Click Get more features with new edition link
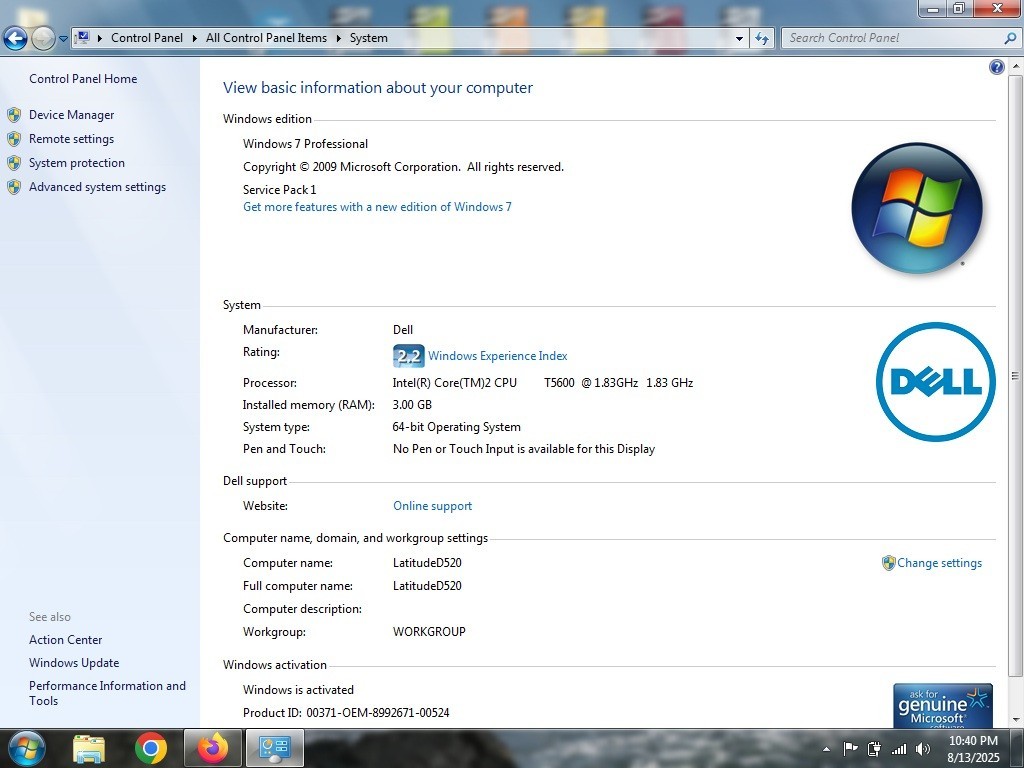Screen dimensions: 1024x768 click(377, 206)
